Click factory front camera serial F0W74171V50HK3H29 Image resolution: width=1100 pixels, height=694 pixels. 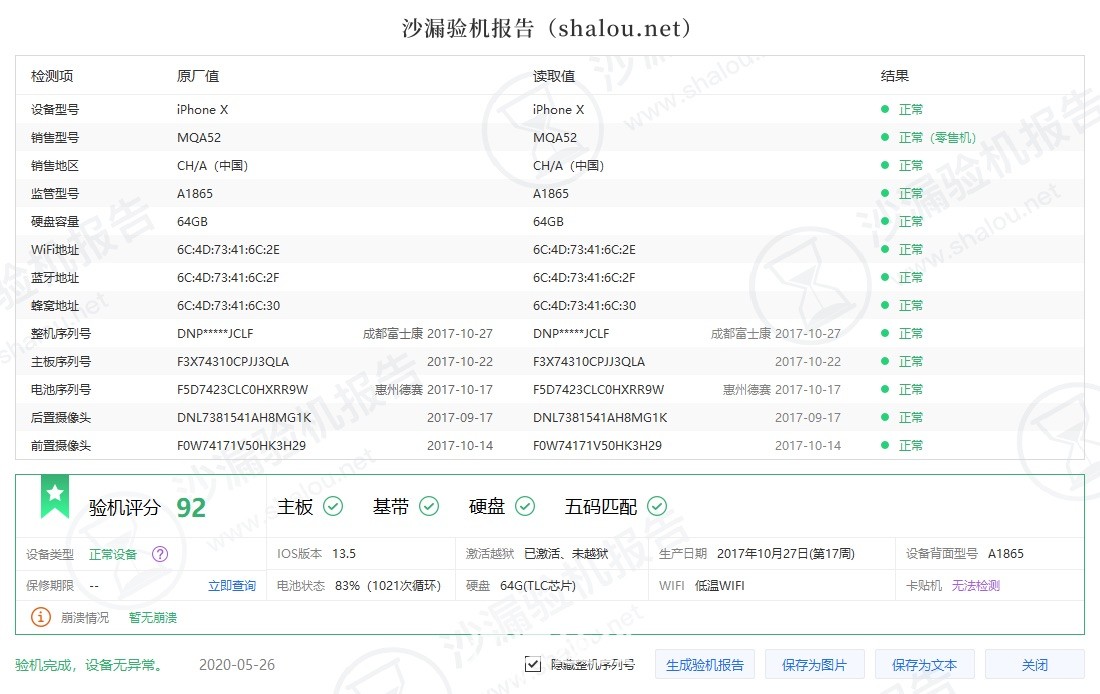click(x=241, y=446)
